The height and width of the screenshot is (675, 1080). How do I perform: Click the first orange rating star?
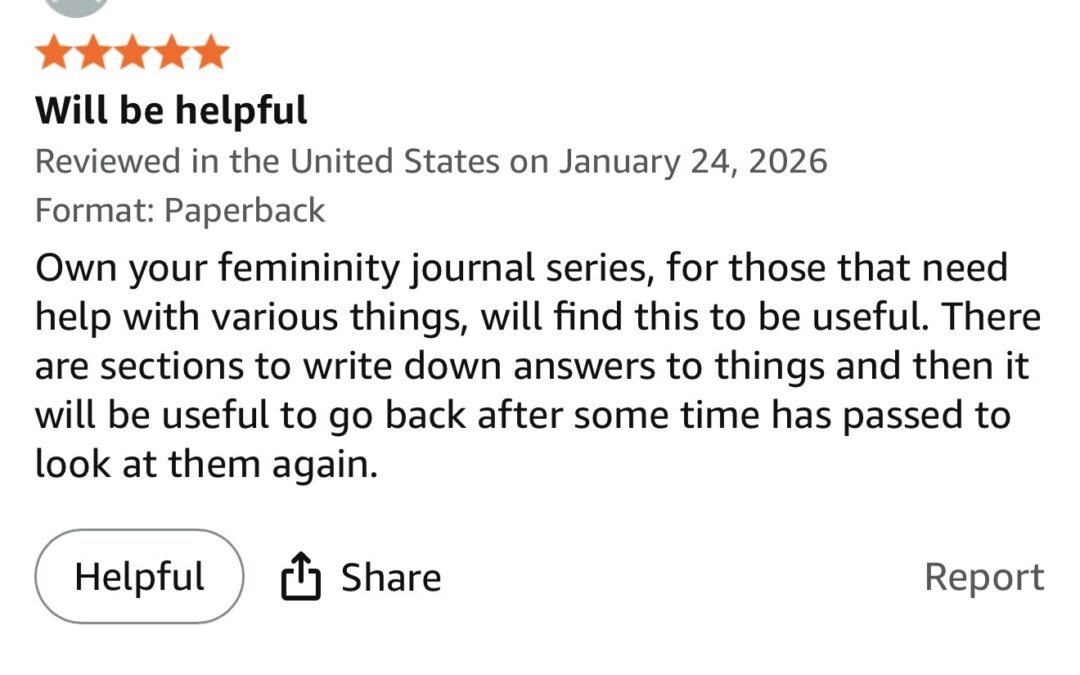point(54,52)
